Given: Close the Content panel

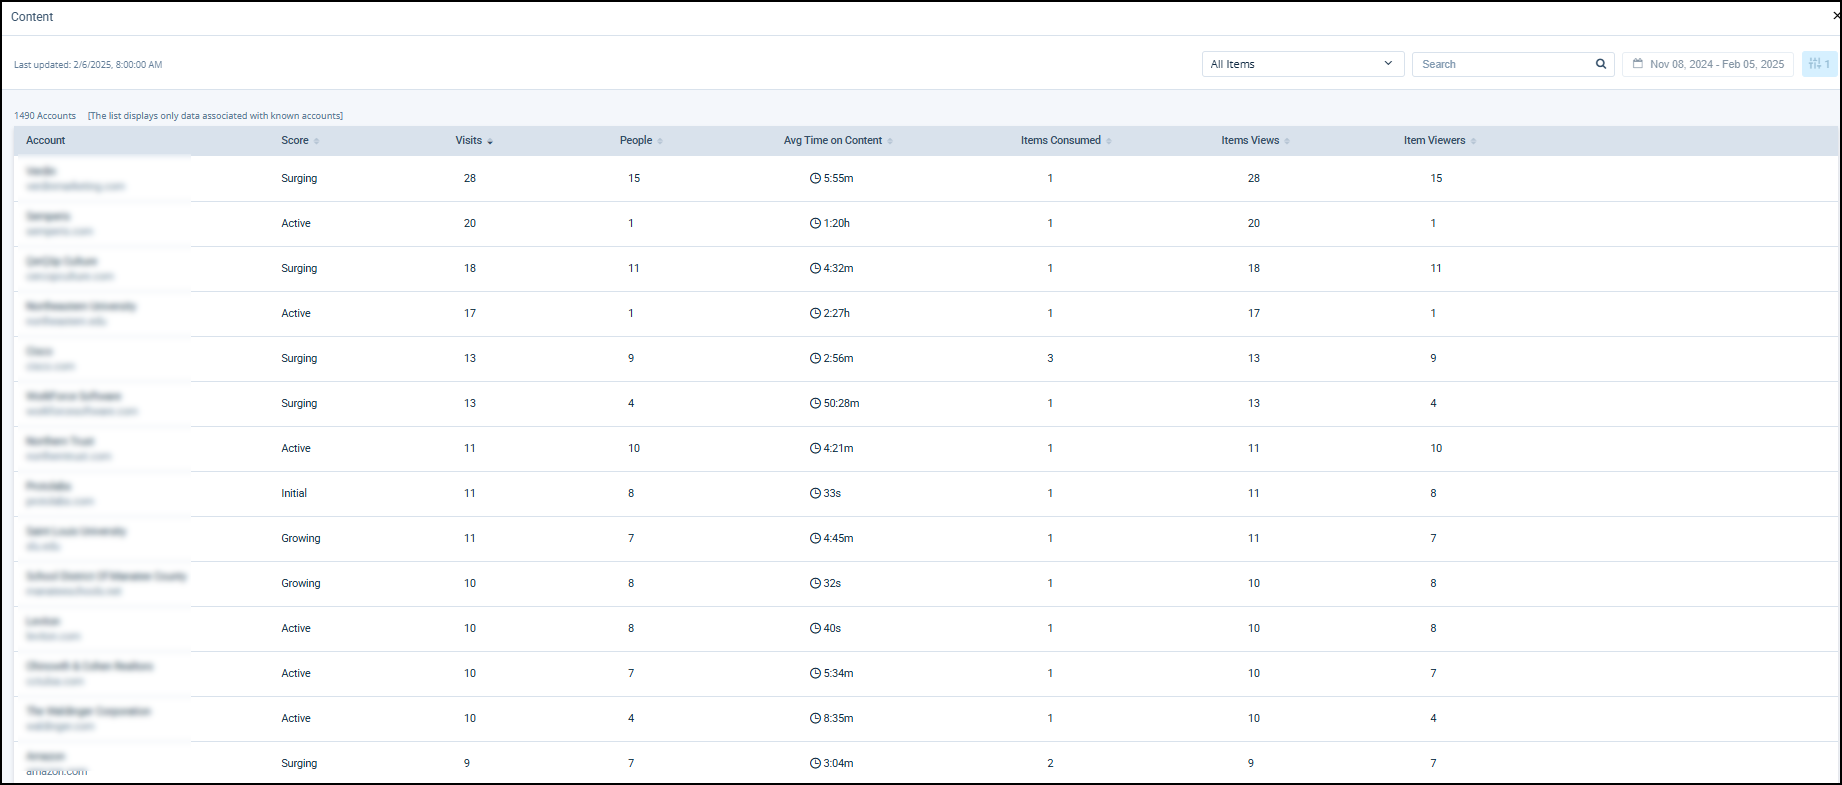Looking at the screenshot, I should 1836,16.
